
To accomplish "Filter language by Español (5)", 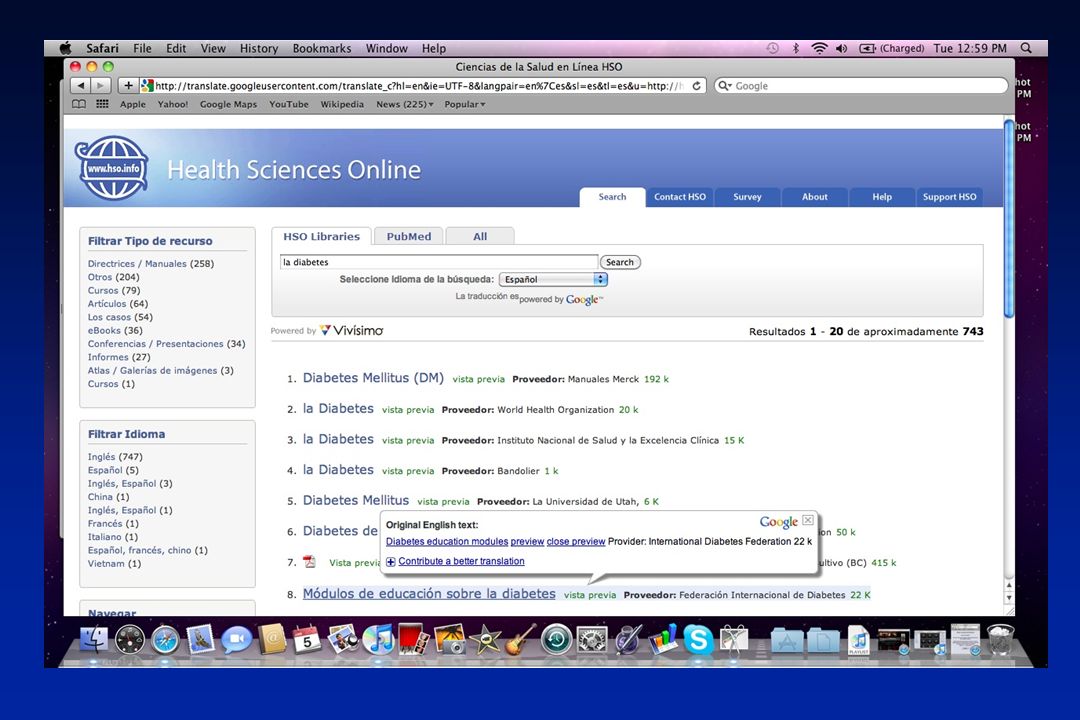I will click(113, 470).
